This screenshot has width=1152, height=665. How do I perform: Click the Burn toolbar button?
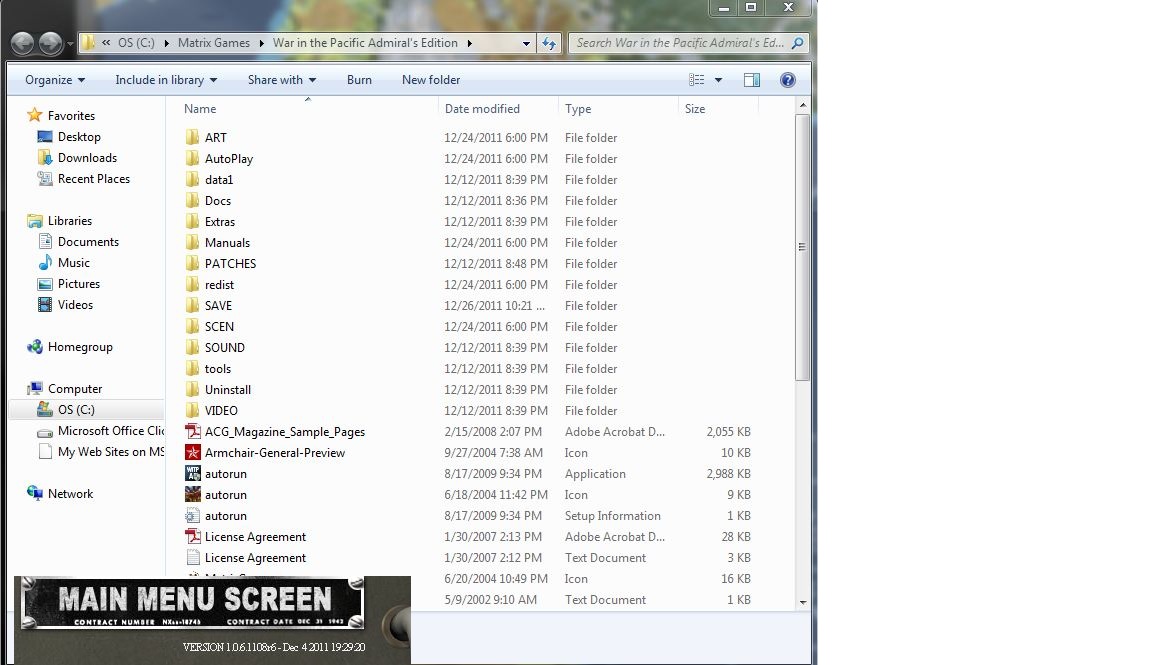(359, 80)
